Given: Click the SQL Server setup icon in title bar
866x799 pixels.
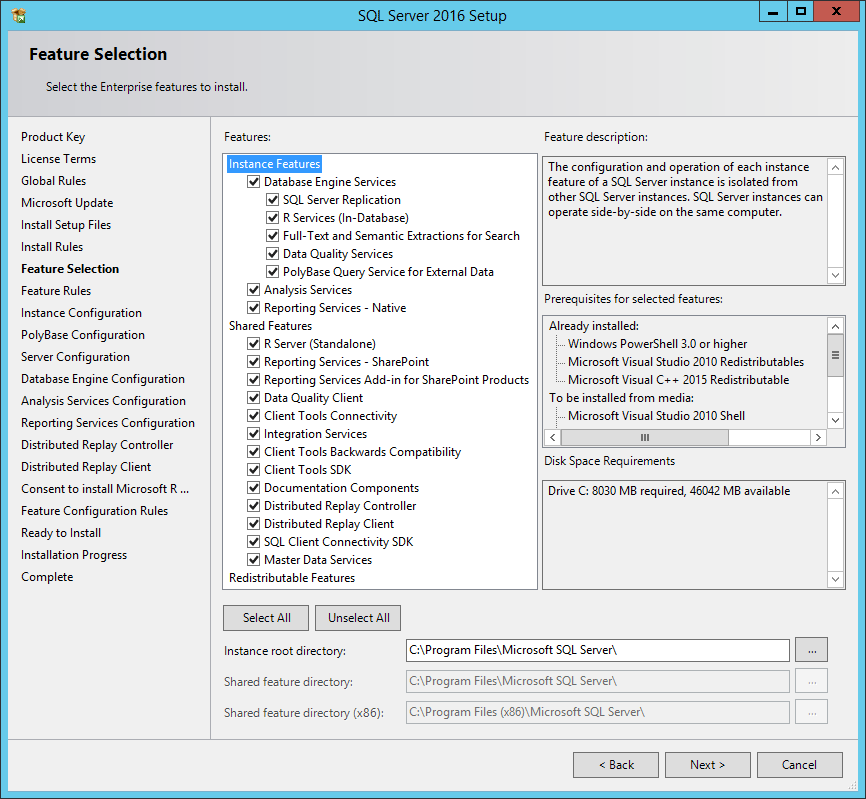Looking at the screenshot, I should 19,15.
